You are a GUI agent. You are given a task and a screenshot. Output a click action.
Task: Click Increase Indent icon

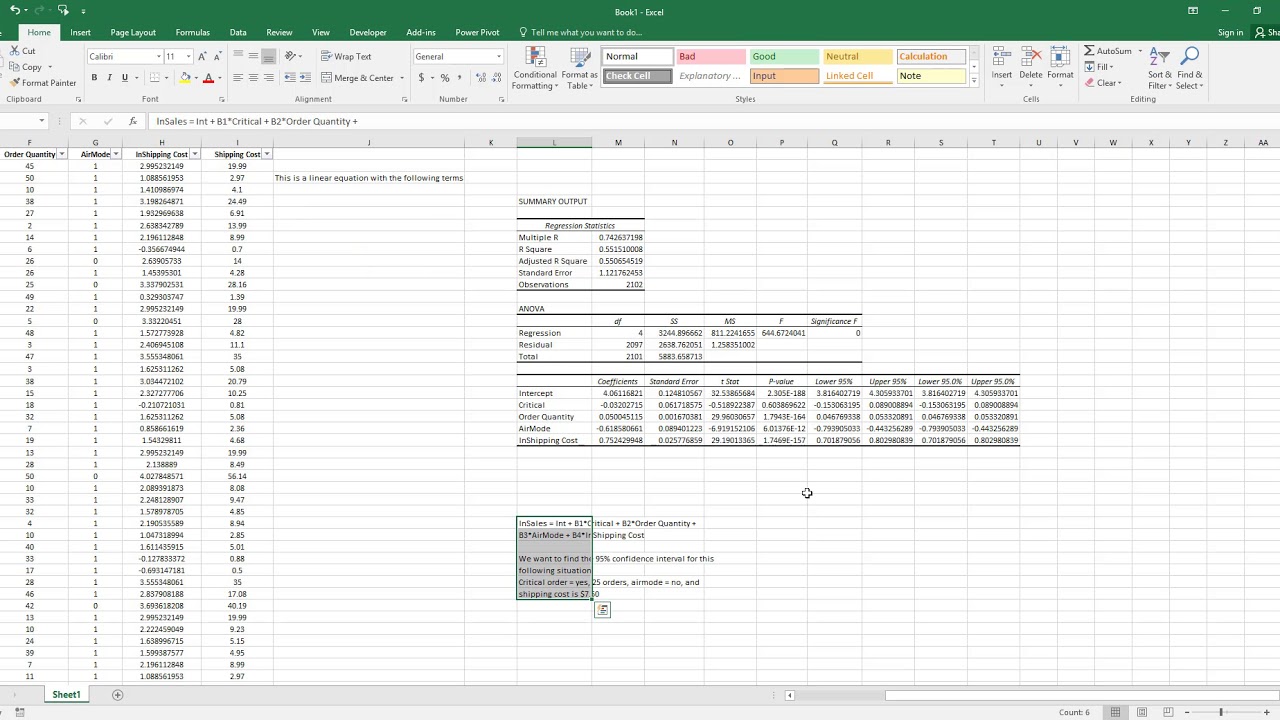coord(304,78)
